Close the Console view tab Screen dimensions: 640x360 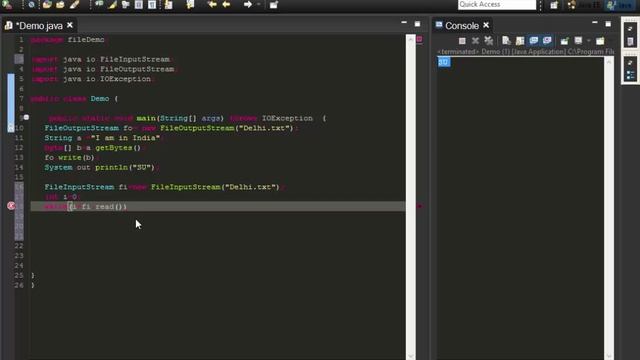[x=486, y=25]
